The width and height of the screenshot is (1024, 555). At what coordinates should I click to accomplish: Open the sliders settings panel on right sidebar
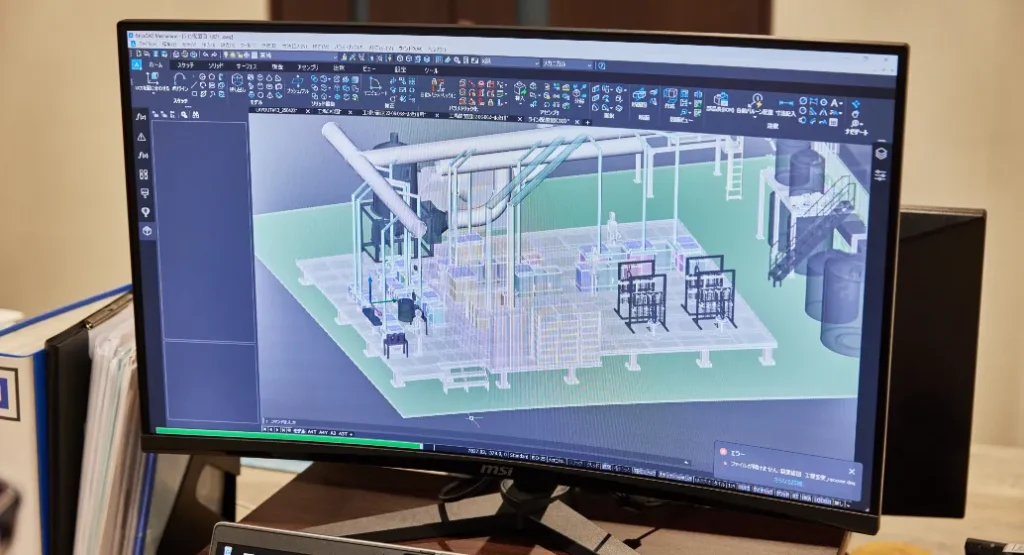coord(880,175)
